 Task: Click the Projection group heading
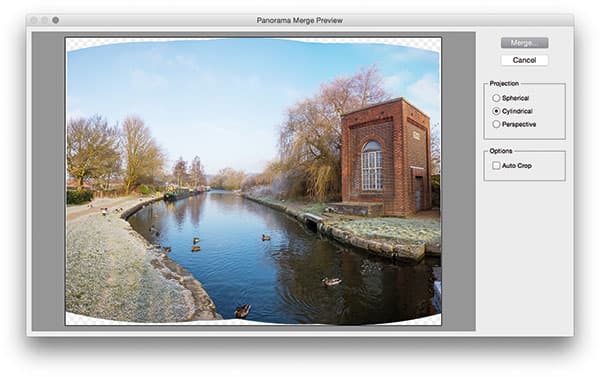(x=504, y=83)
